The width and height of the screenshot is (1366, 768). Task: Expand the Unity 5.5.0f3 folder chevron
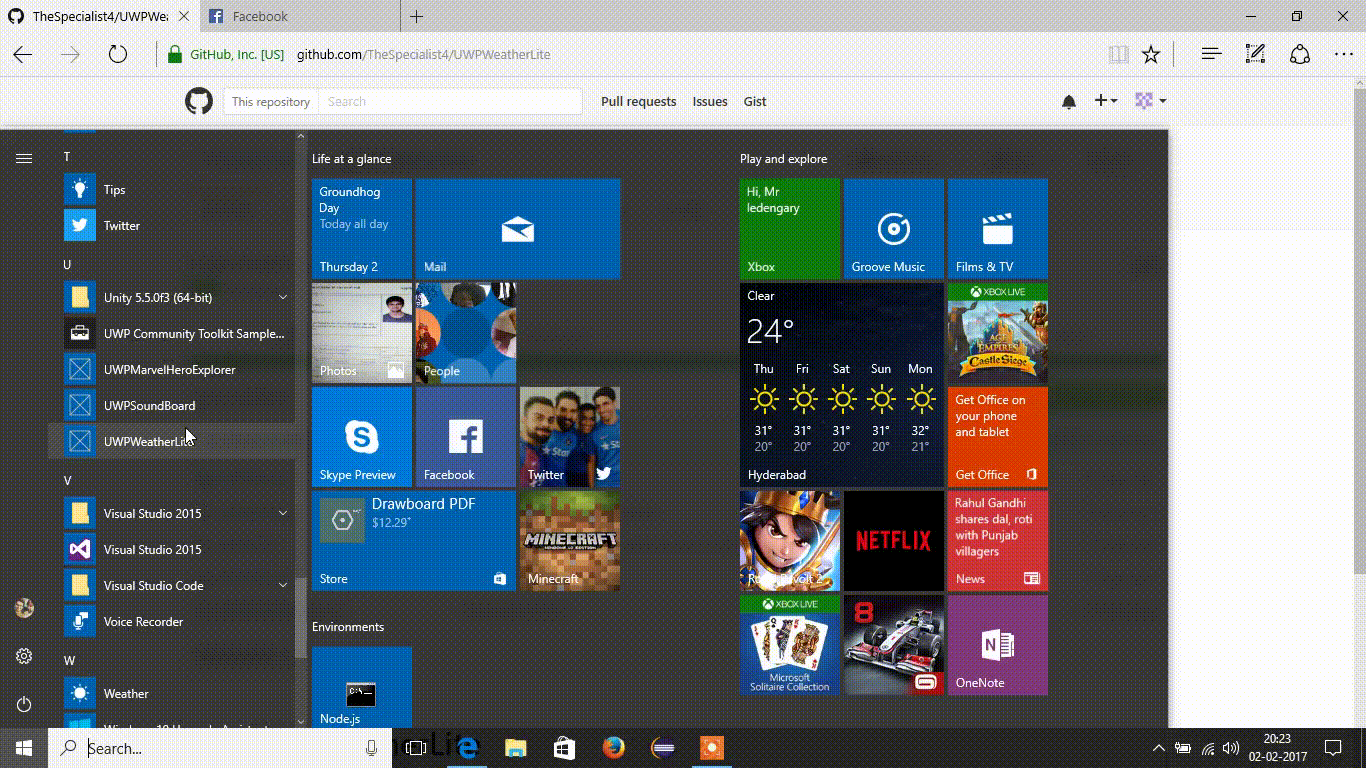[283, 297]
